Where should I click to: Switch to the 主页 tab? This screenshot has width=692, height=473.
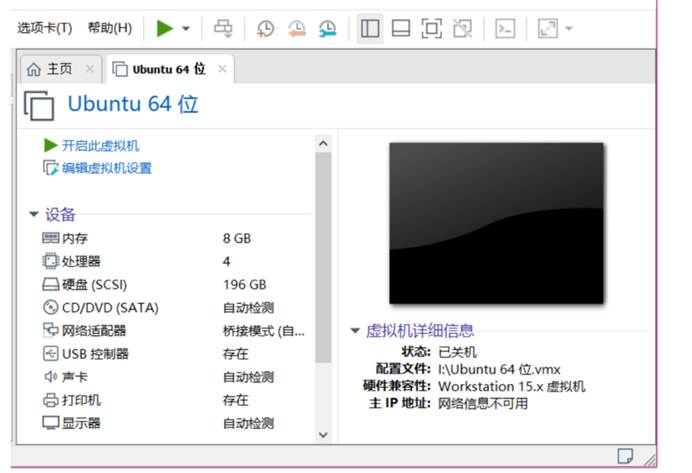pos(60,69)
